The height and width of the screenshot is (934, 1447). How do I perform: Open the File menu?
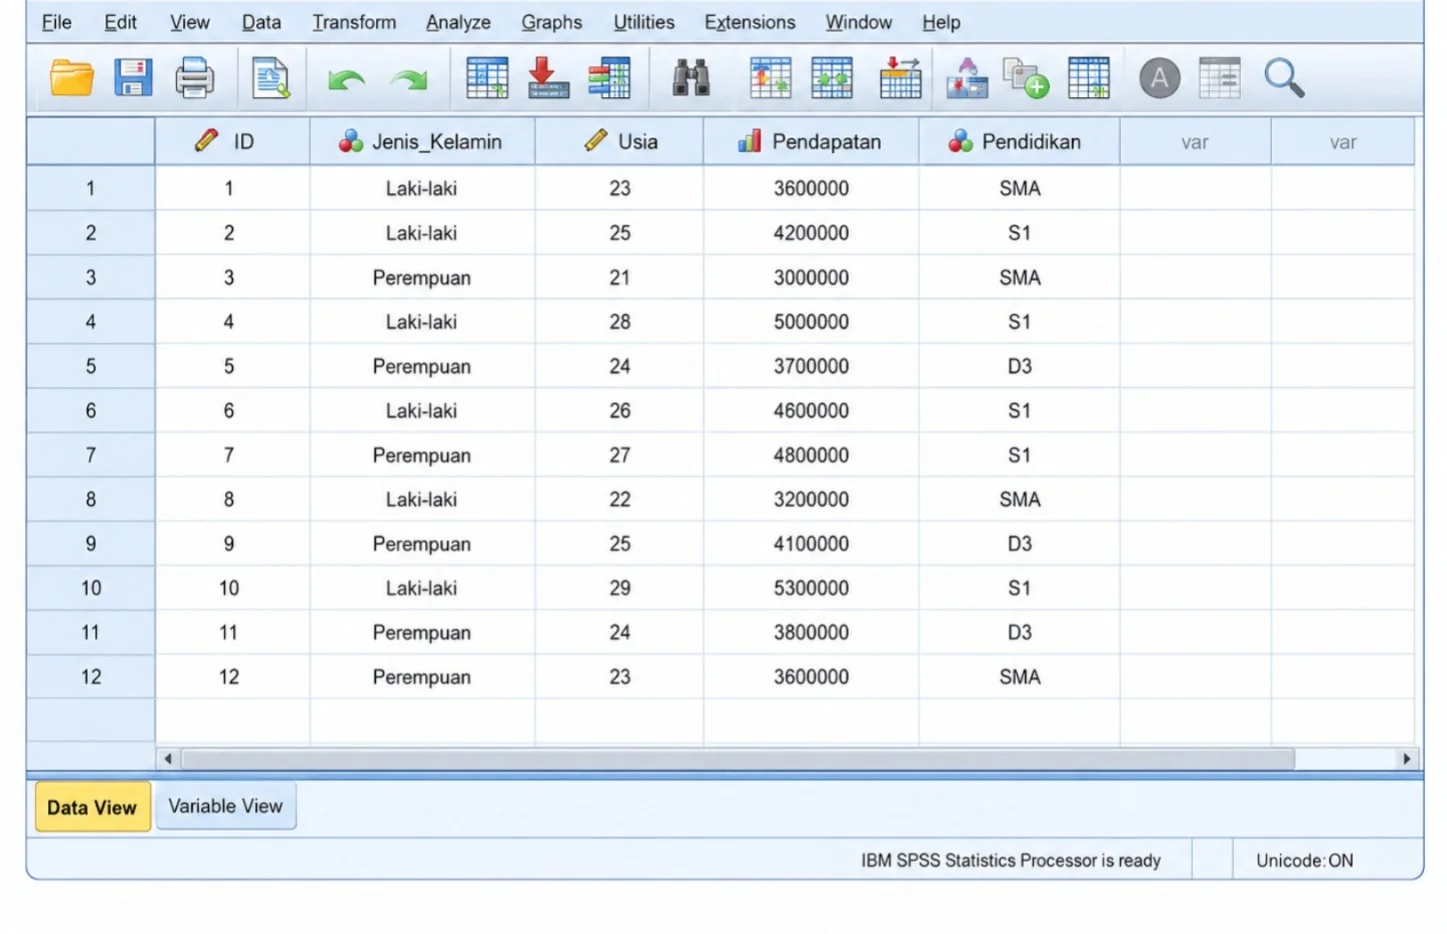pyautogui.click(x=57, y=22)
